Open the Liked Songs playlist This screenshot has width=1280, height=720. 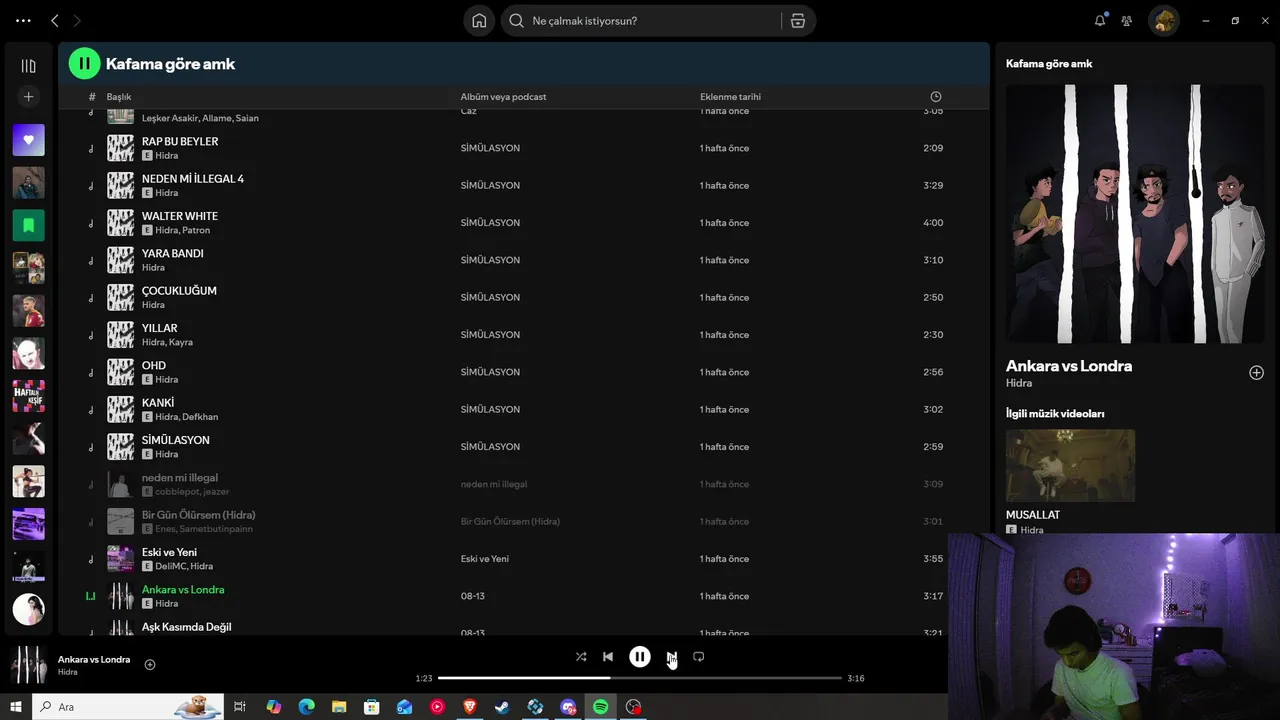(x=28, y=140)
